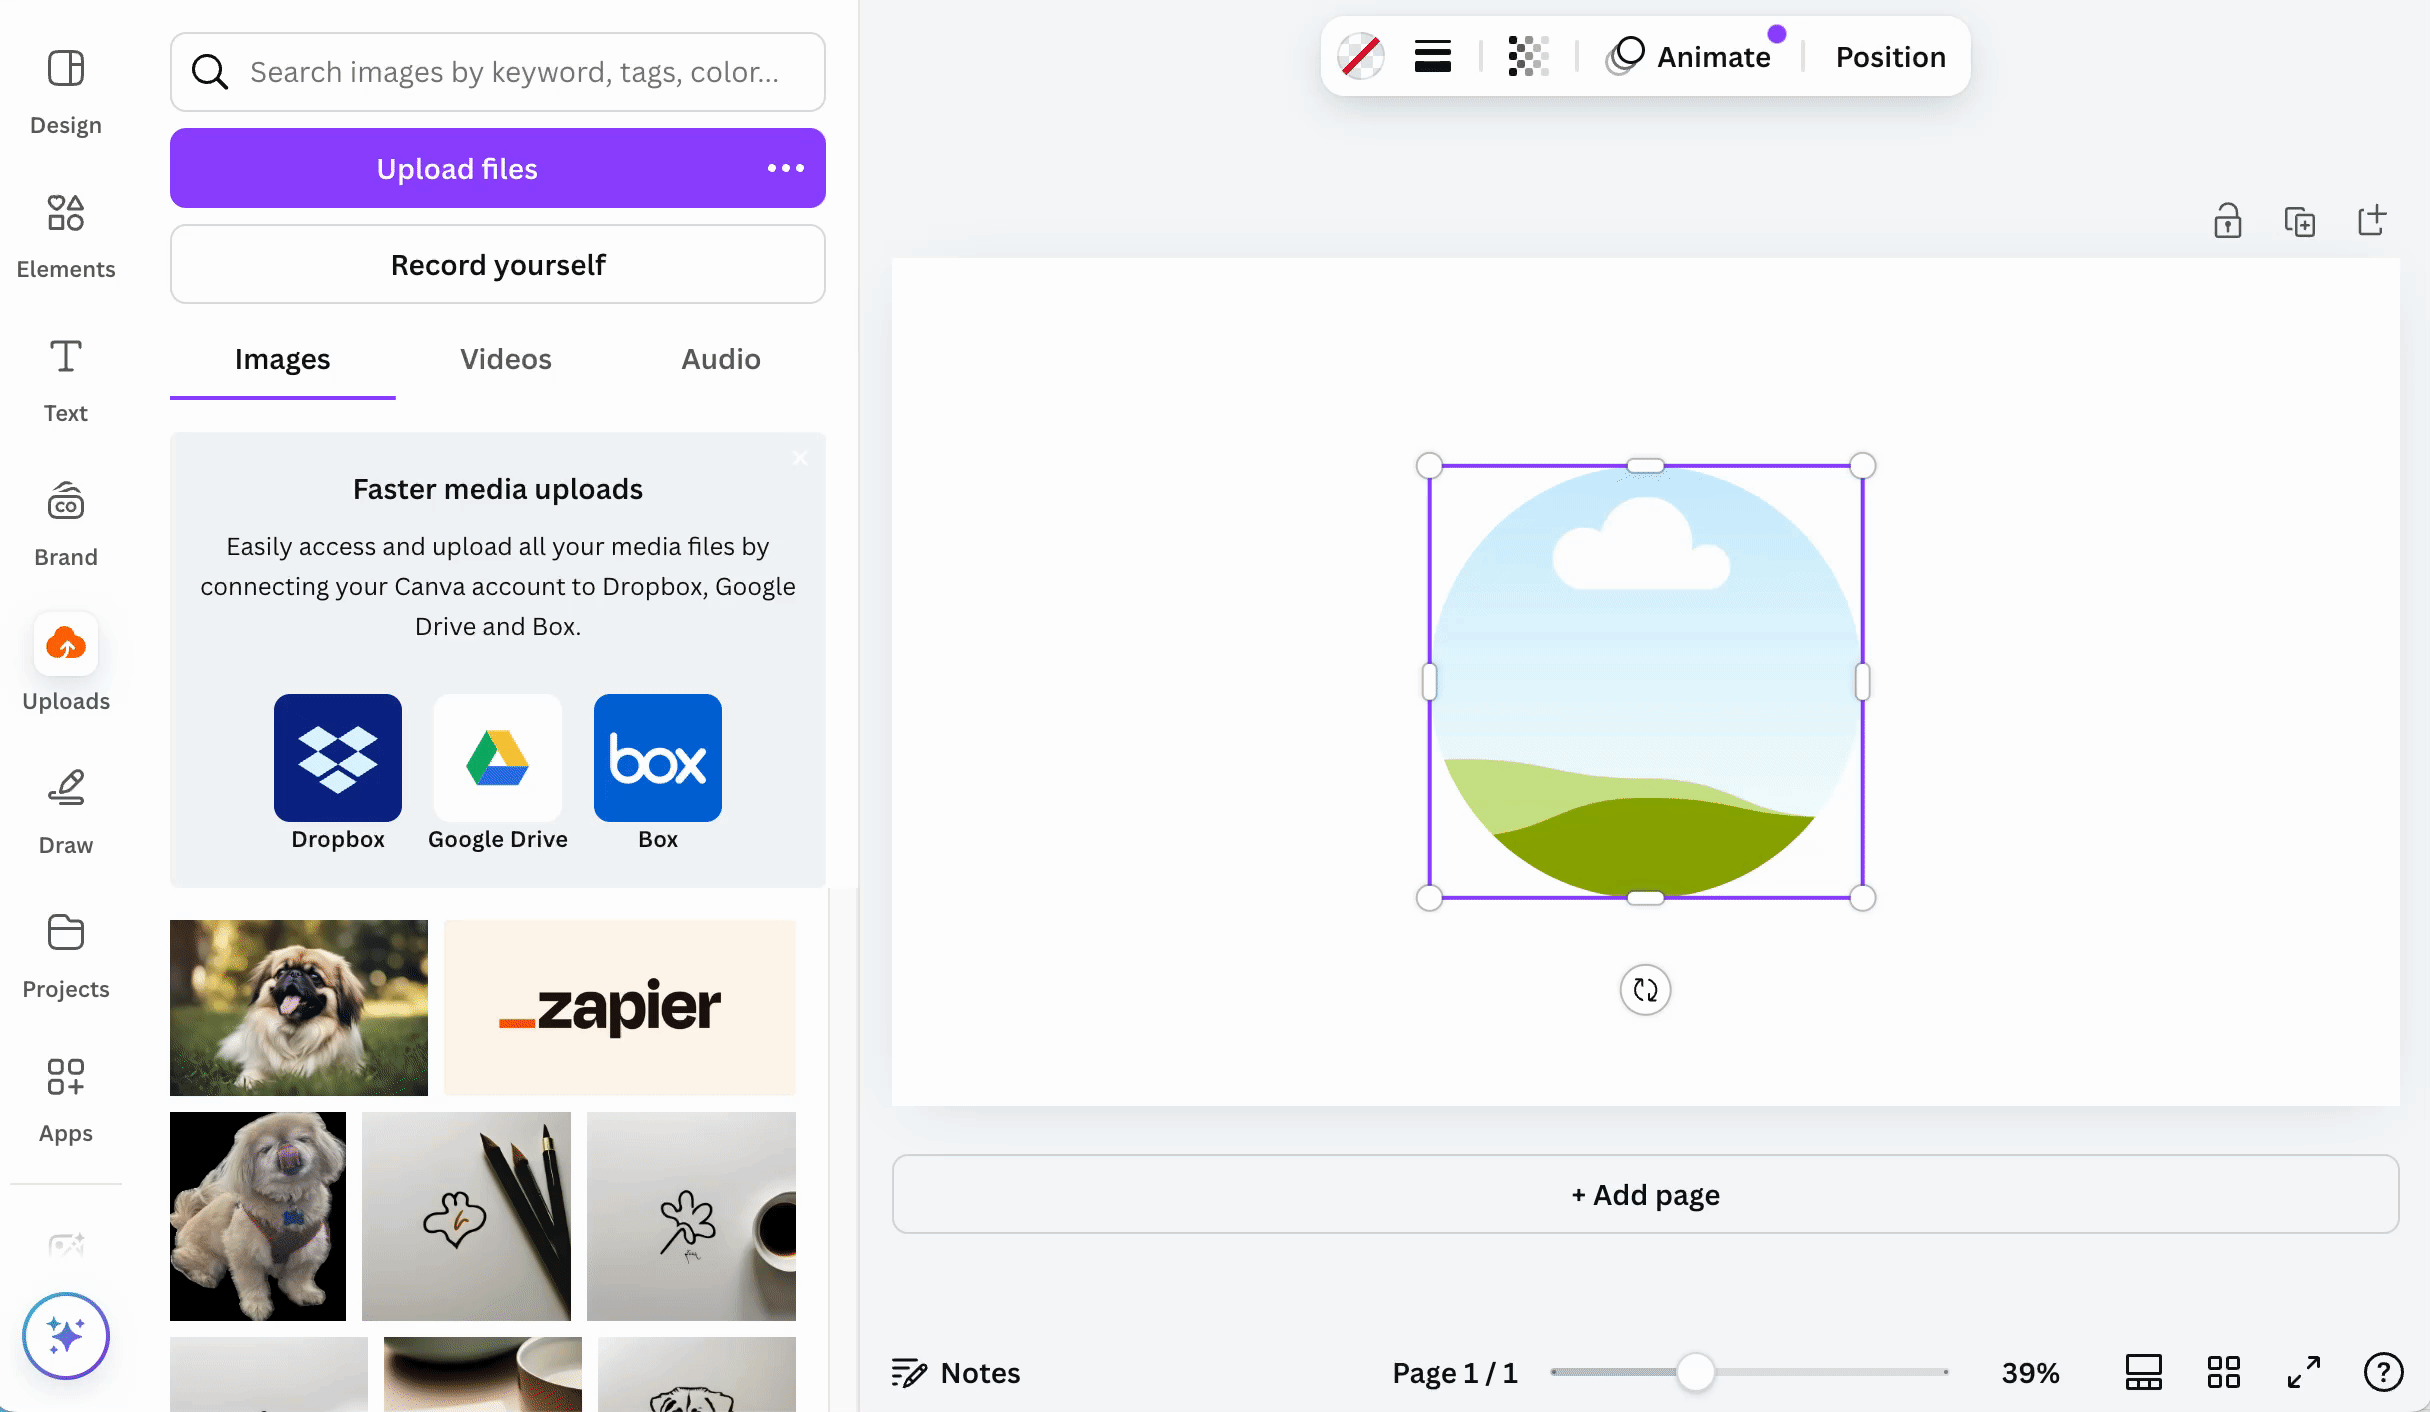Screen dimensions: 2430x1412
Task: Dismiss the Faster media uploads banner
Action: pos(800,458)
